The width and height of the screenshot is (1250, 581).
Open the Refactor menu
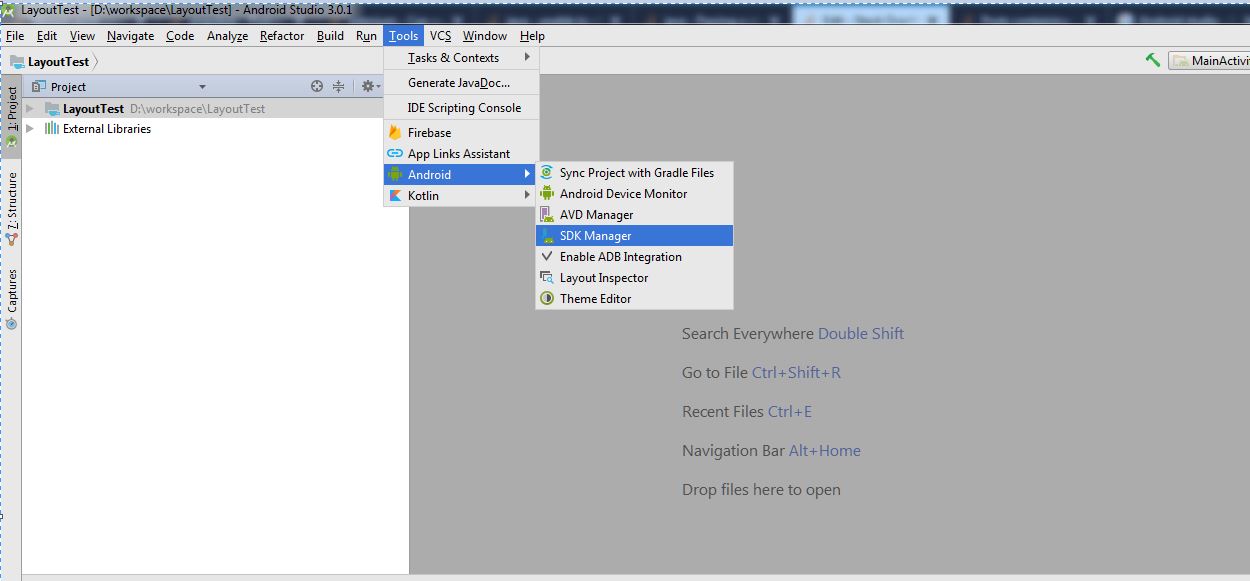point(282,36)
